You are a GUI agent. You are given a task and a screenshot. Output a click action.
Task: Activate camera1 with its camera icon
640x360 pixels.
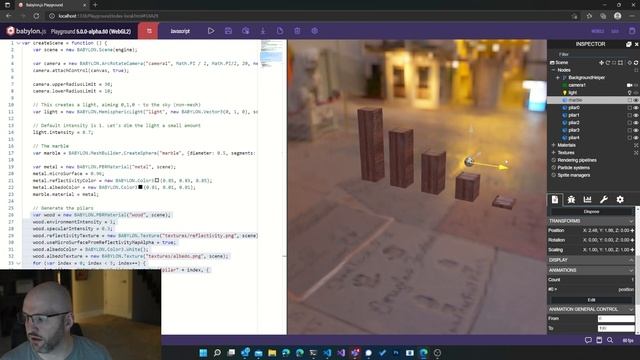coord(629,85)
